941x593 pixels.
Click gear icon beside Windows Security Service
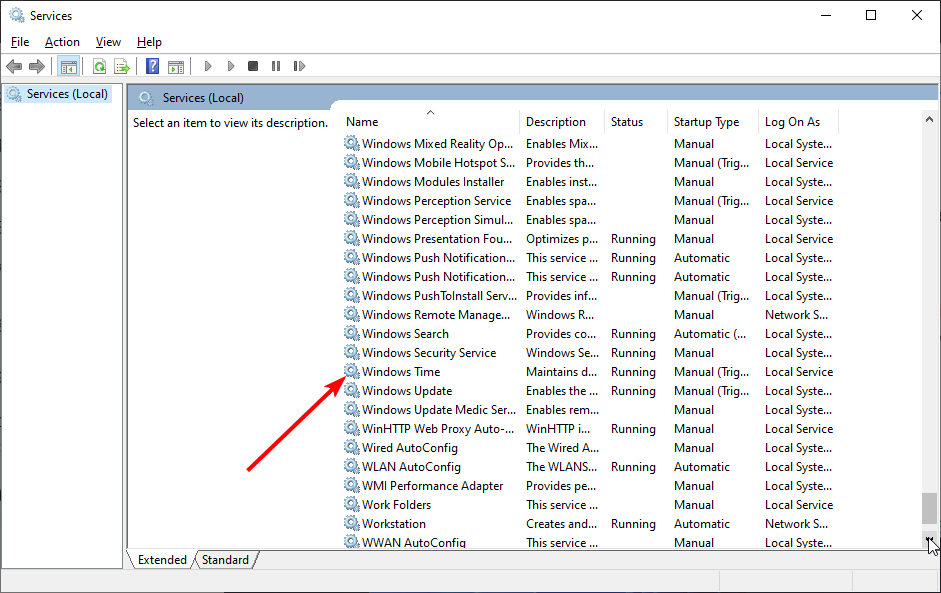352,353
